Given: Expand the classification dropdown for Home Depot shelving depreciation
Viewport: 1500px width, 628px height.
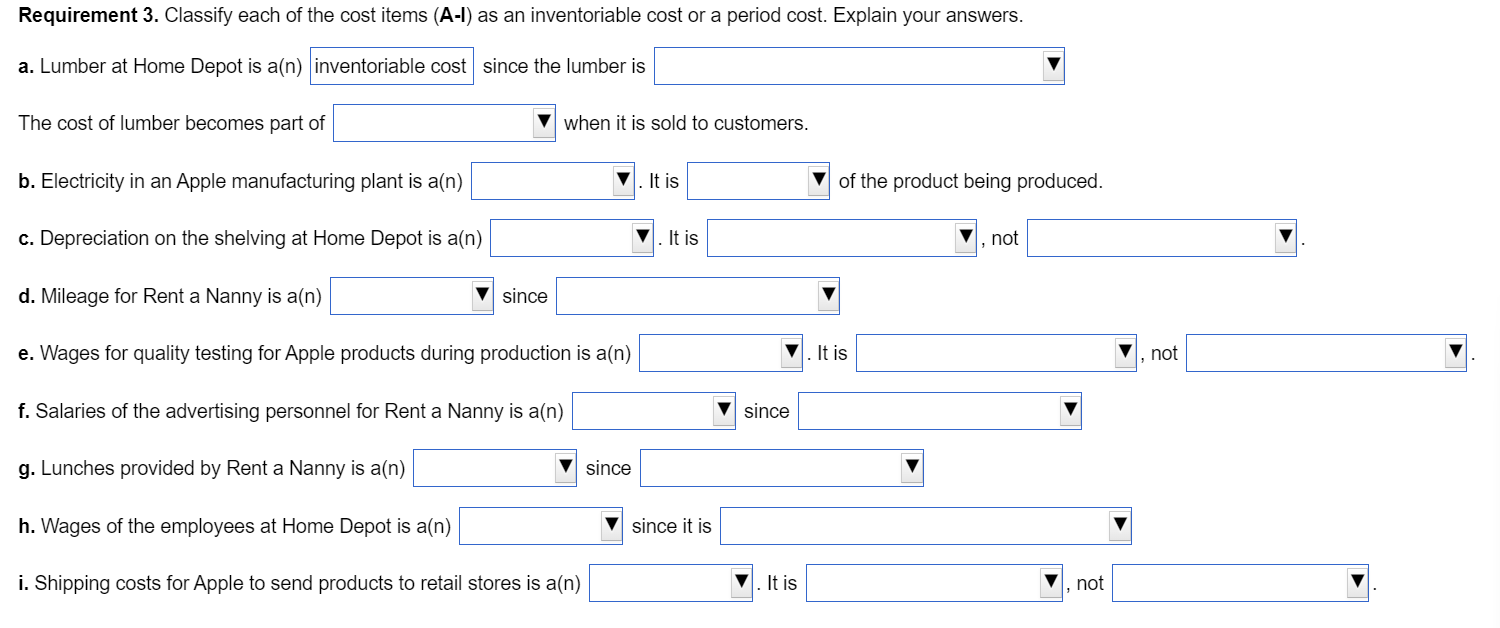Looking at the screenshot, I should click(x=641, y=237).
